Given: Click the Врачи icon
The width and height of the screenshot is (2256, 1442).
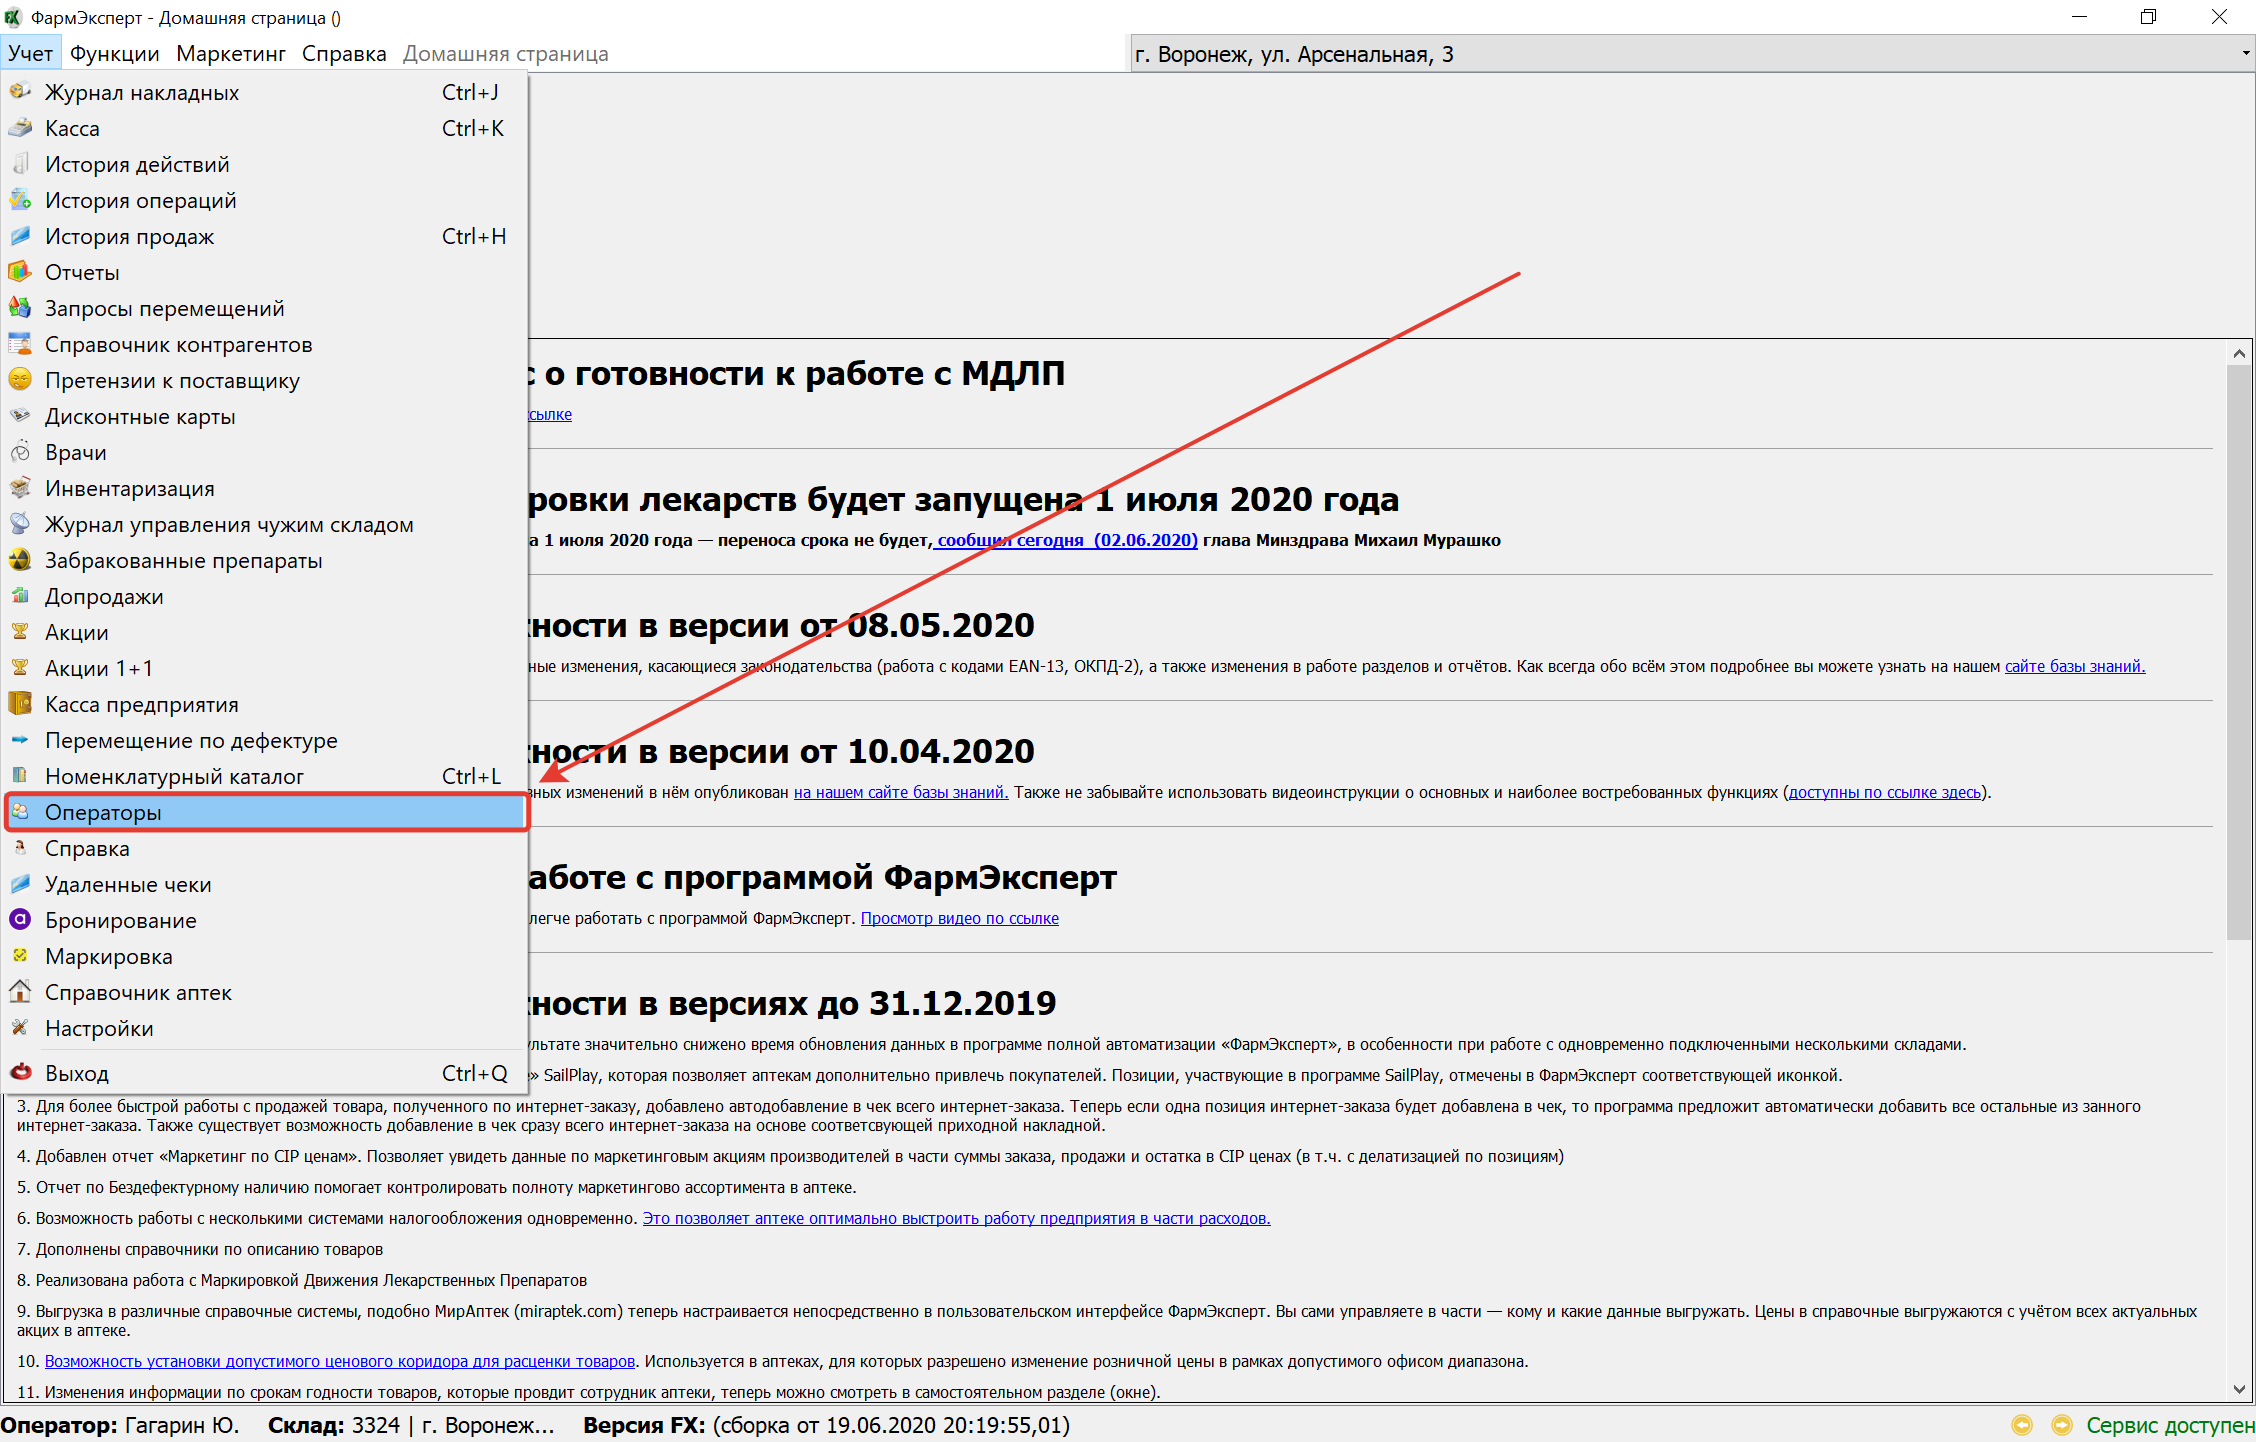Looking at the screenshot, I should (20, 452).
